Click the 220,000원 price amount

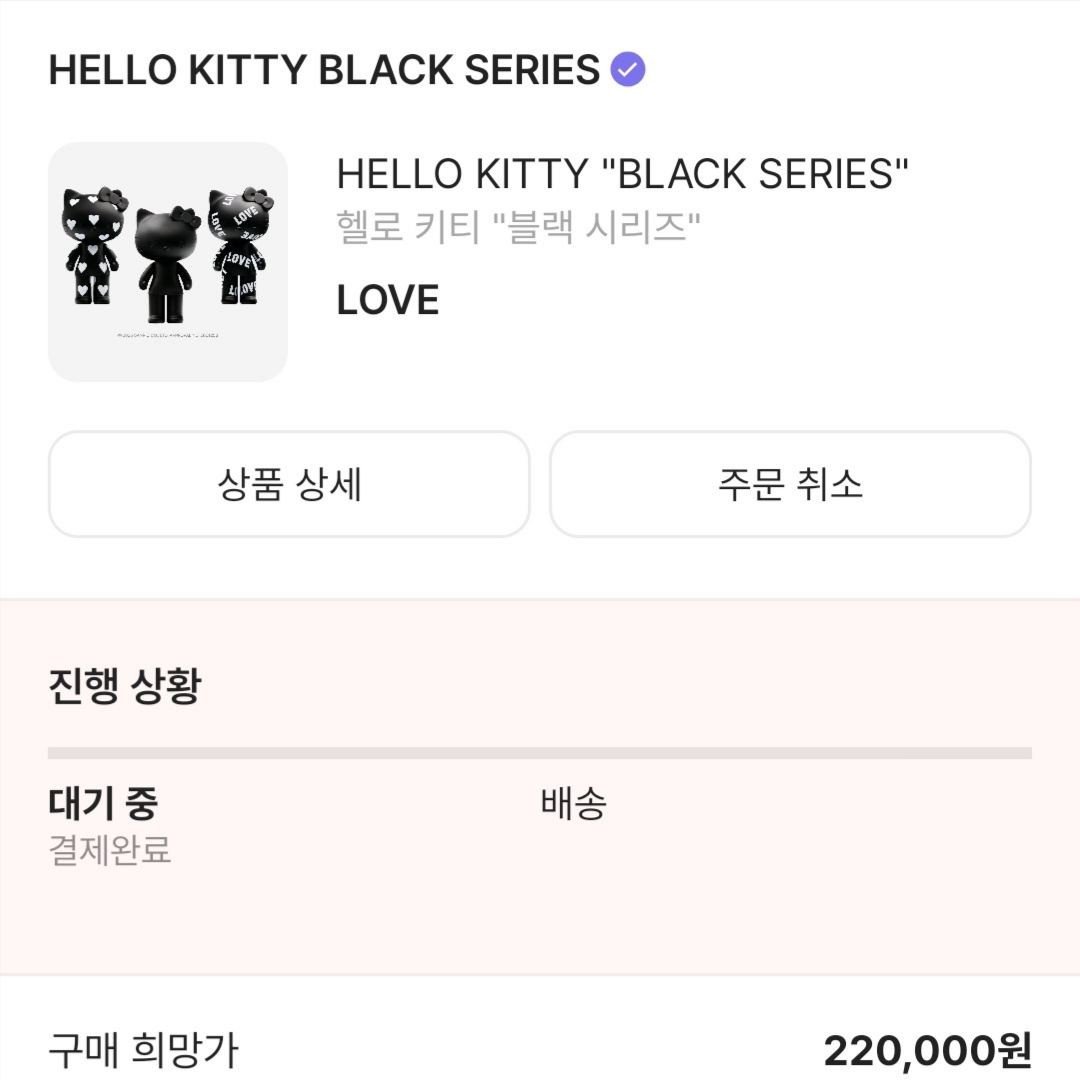coord(928,1050)
